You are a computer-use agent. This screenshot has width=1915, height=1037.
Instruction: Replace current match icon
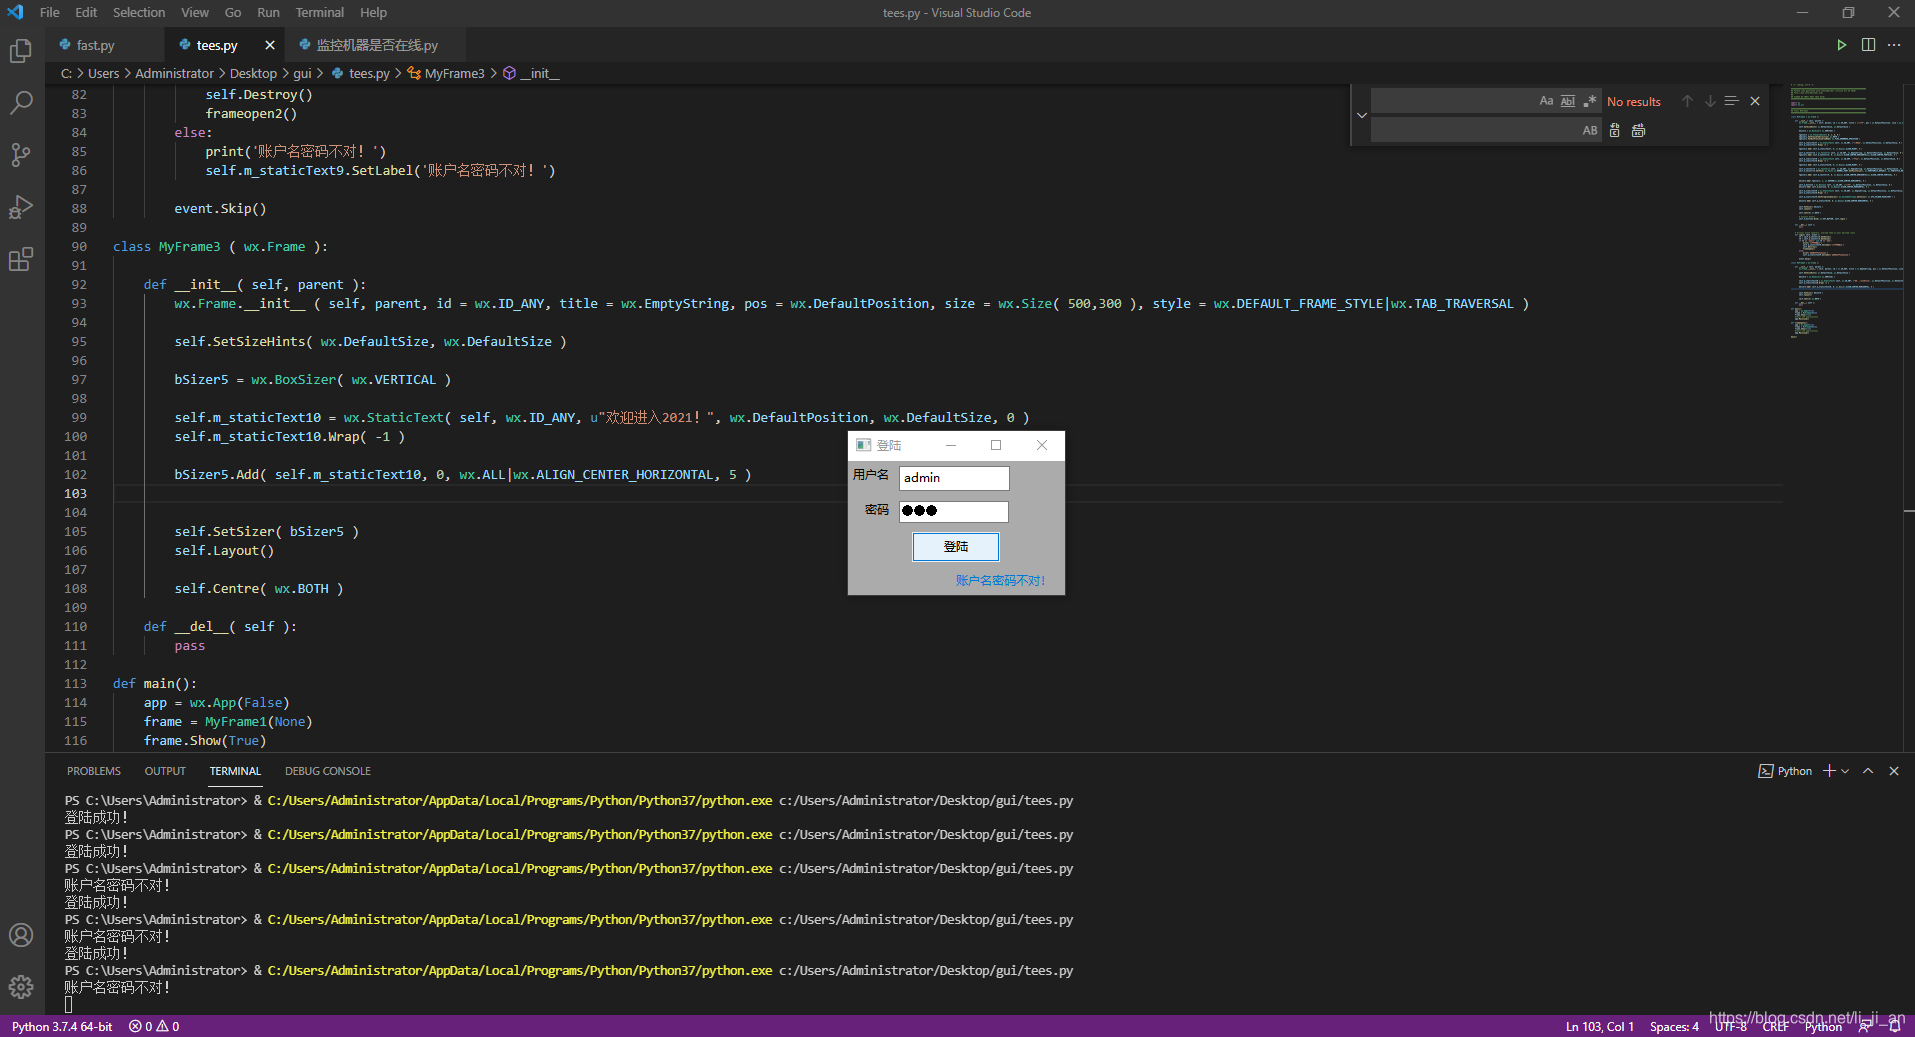1614,130
